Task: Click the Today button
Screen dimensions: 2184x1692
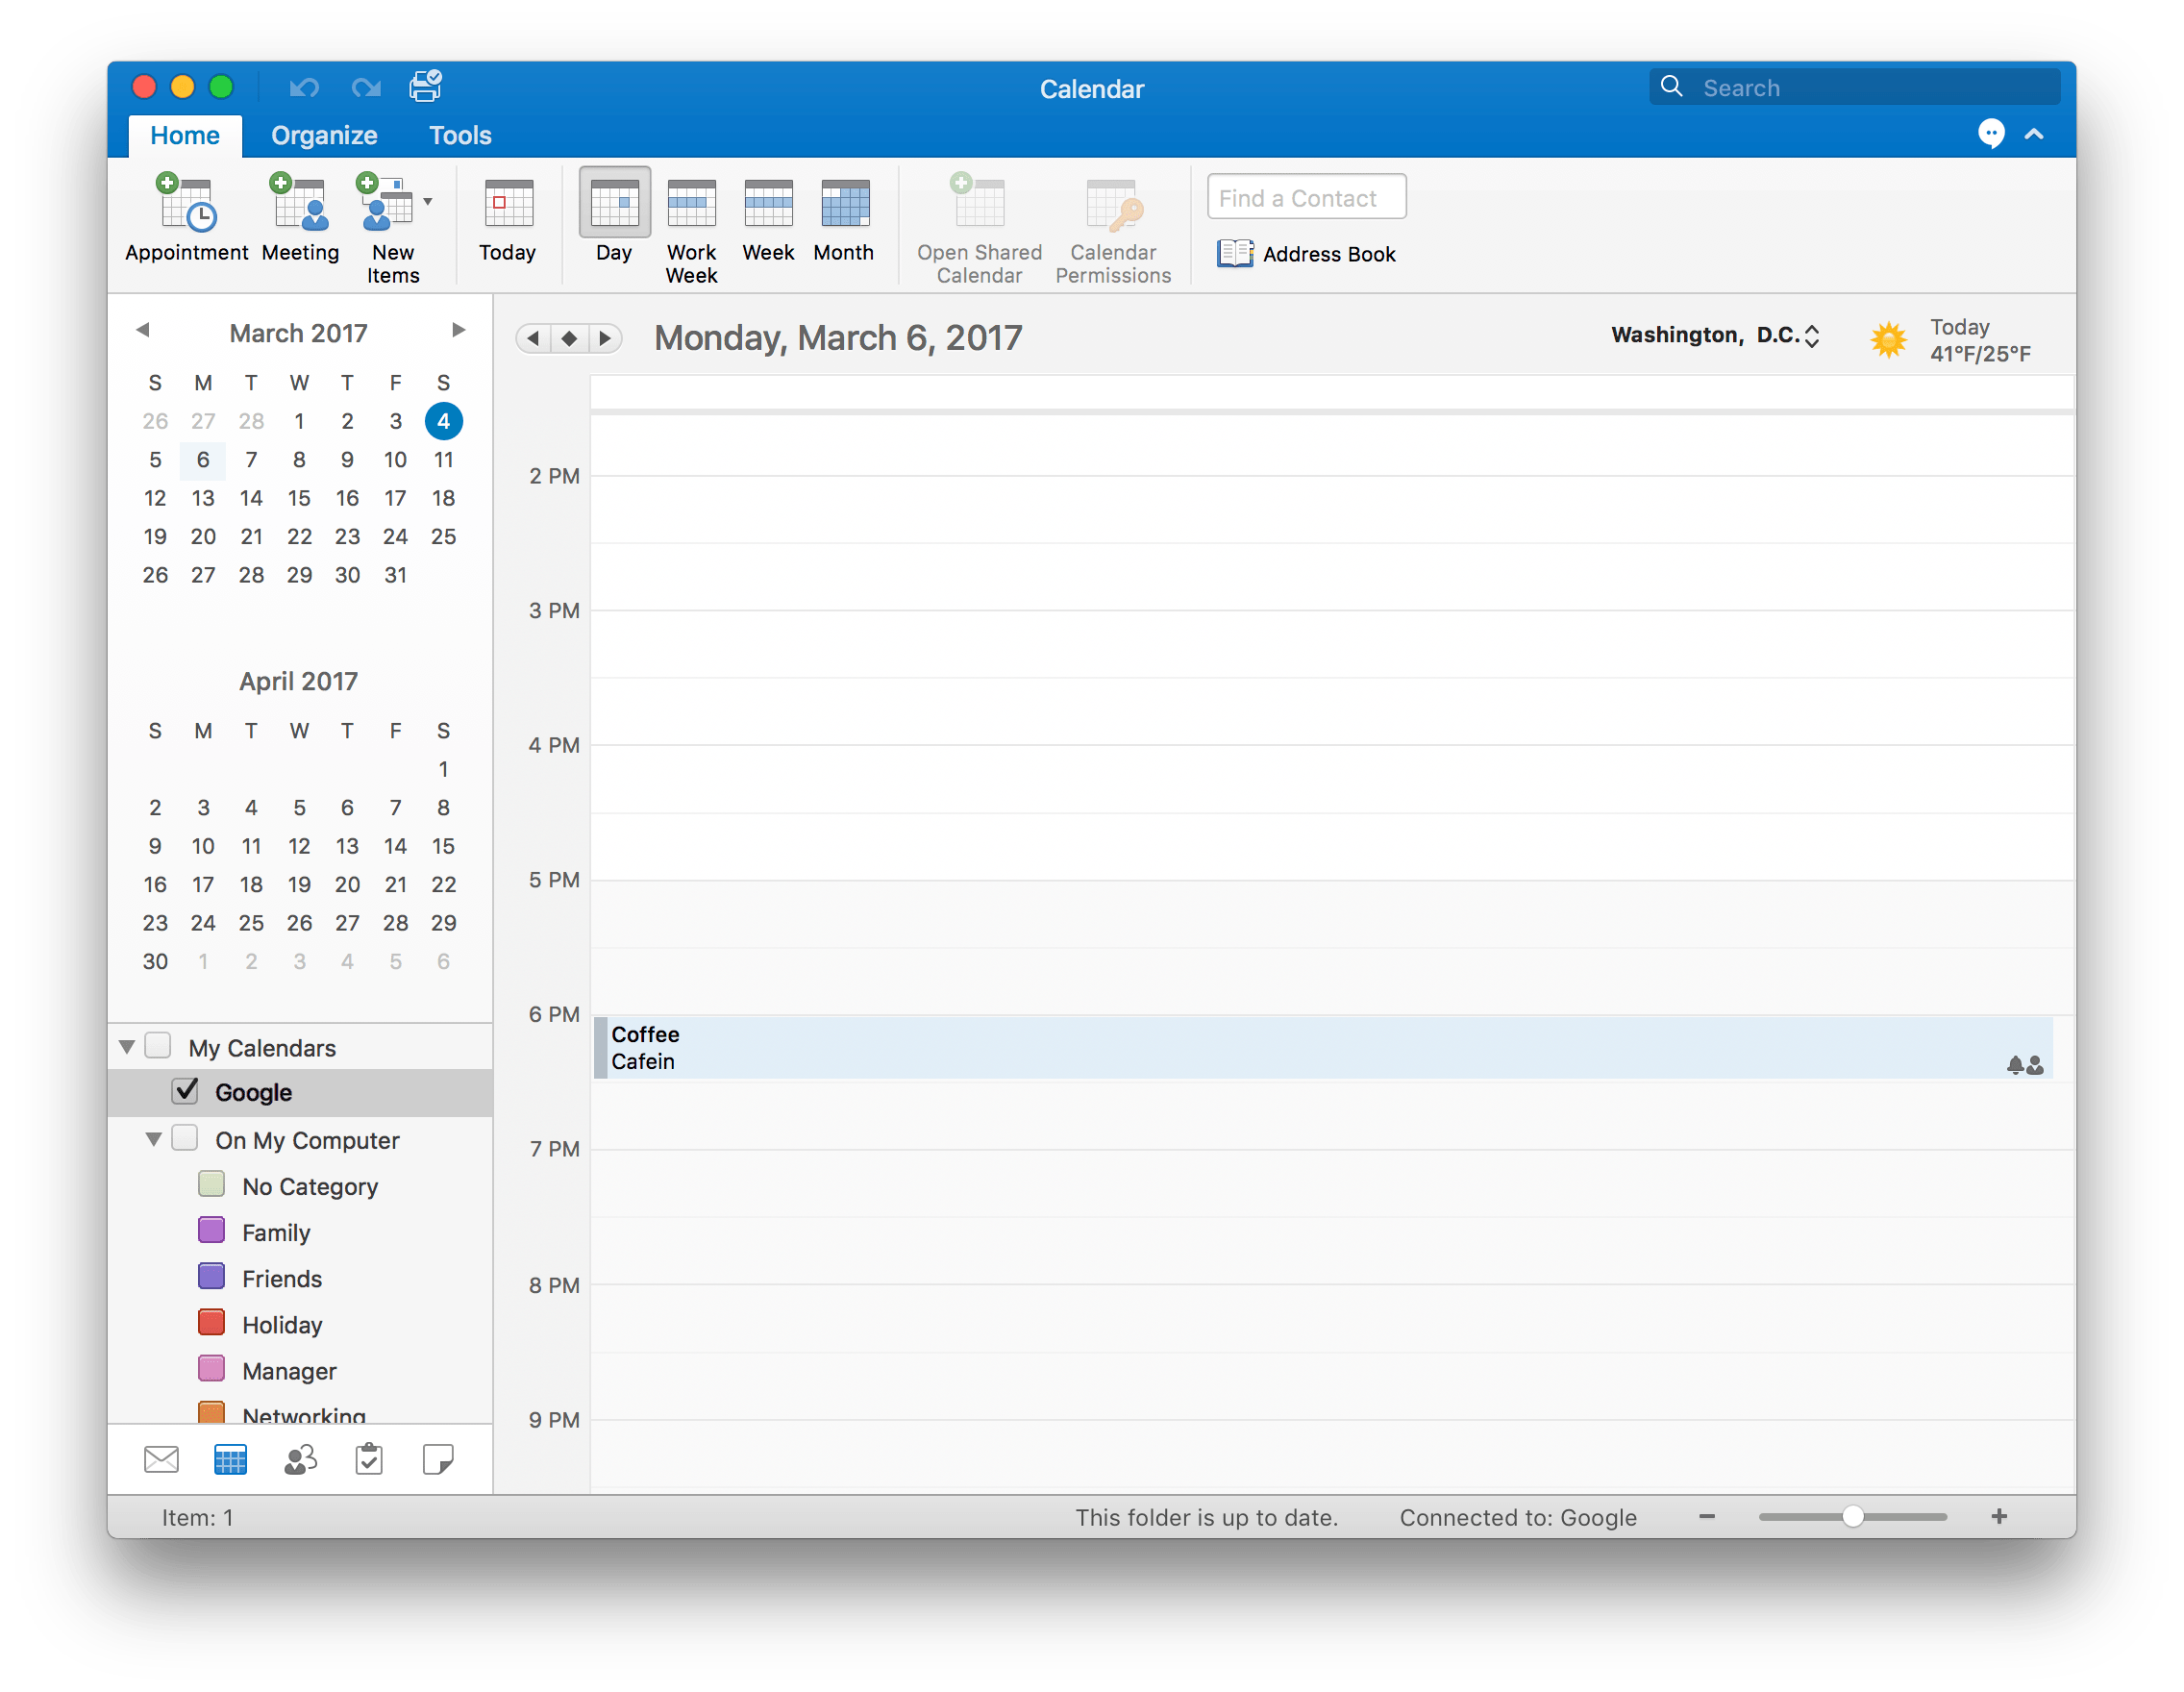Action: tap(507, 220)
